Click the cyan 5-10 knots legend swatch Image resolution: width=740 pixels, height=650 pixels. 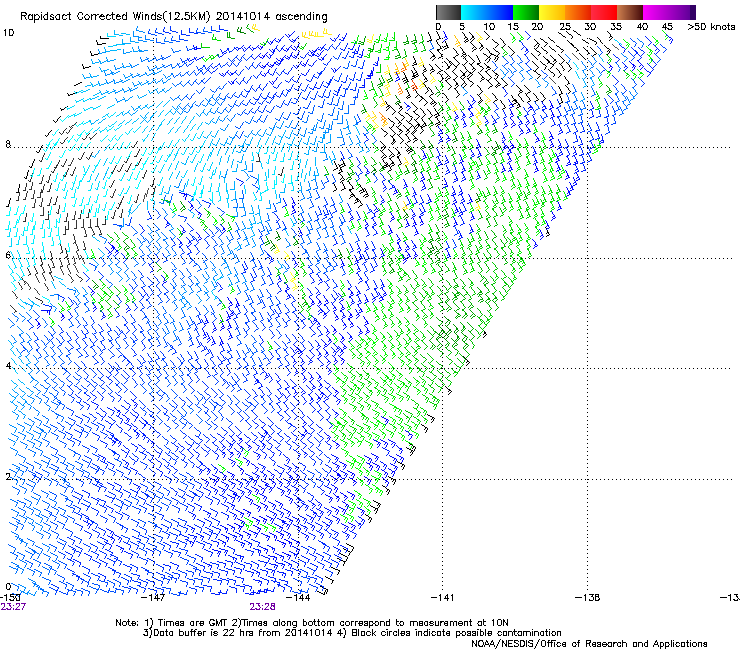pos(474,12)
